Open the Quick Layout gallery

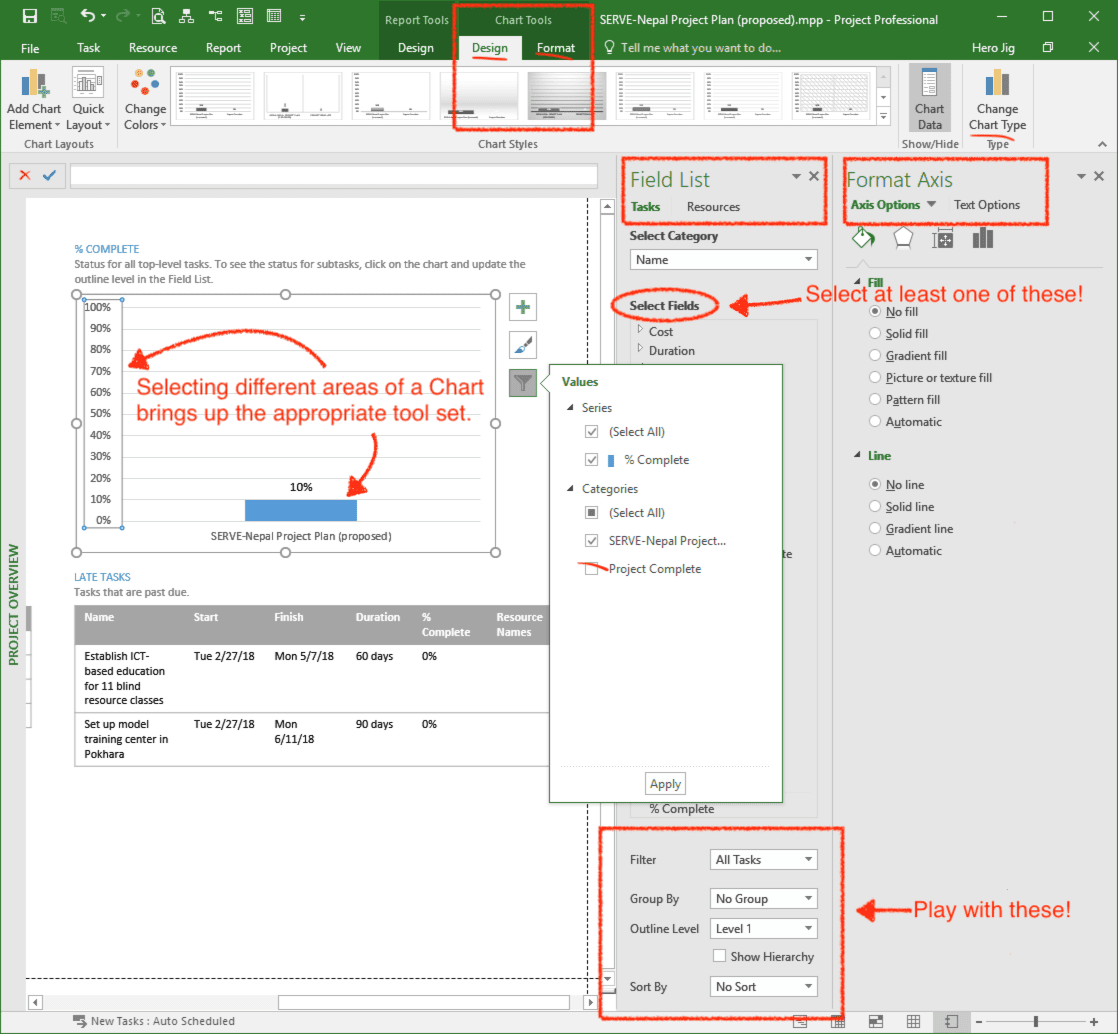[x=88, y=99]
